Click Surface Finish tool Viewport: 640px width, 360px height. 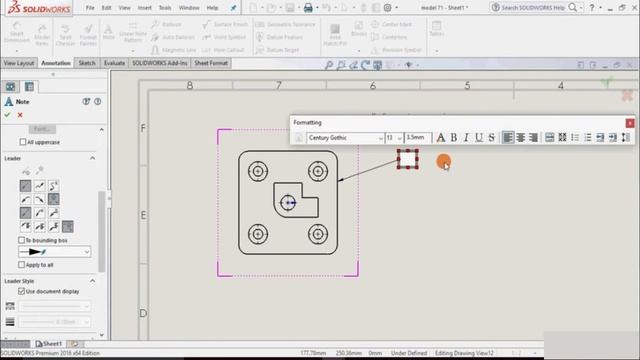[225, 24]
